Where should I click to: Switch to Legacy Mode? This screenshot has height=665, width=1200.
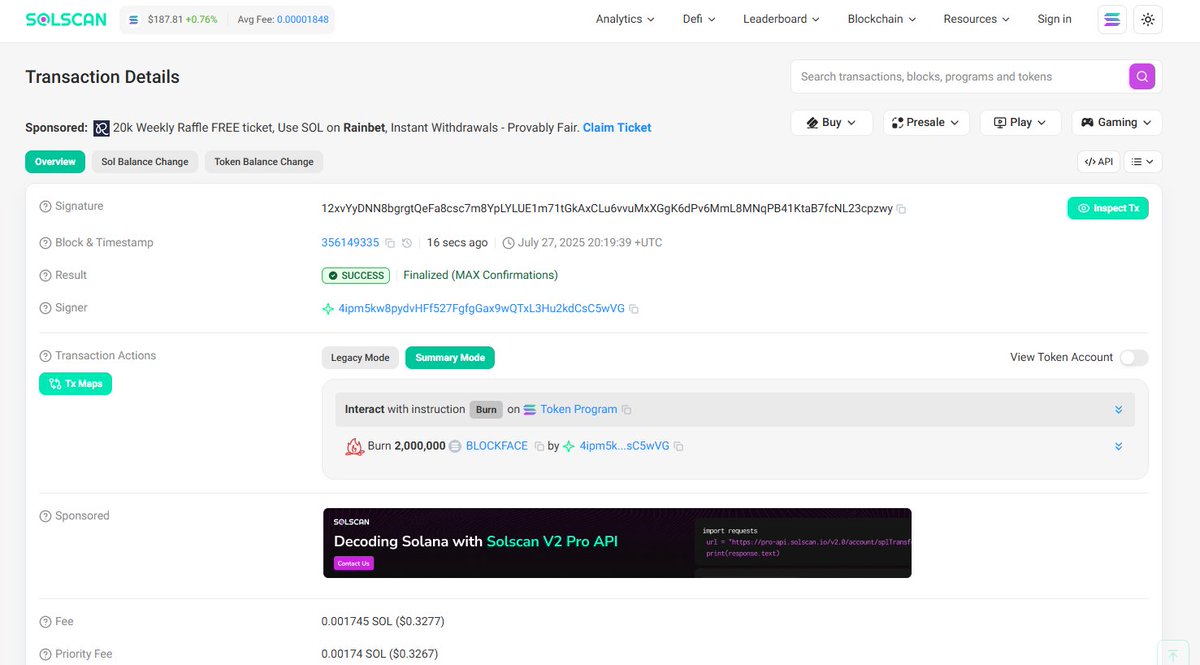pos(360,357)
